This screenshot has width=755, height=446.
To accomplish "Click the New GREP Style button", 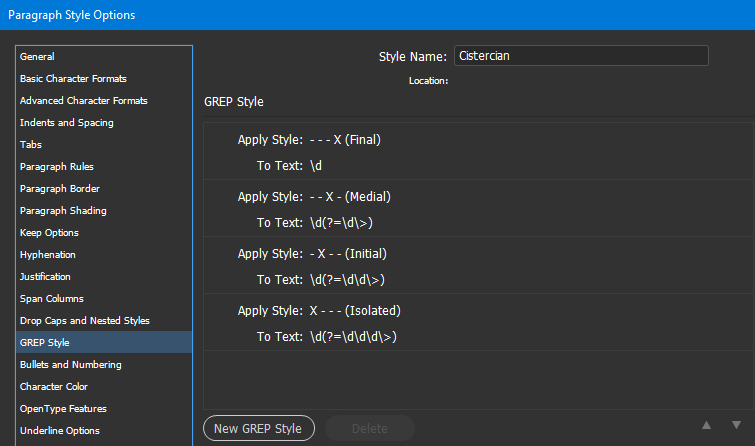I will pyautogui.click(x=259, y=429).
